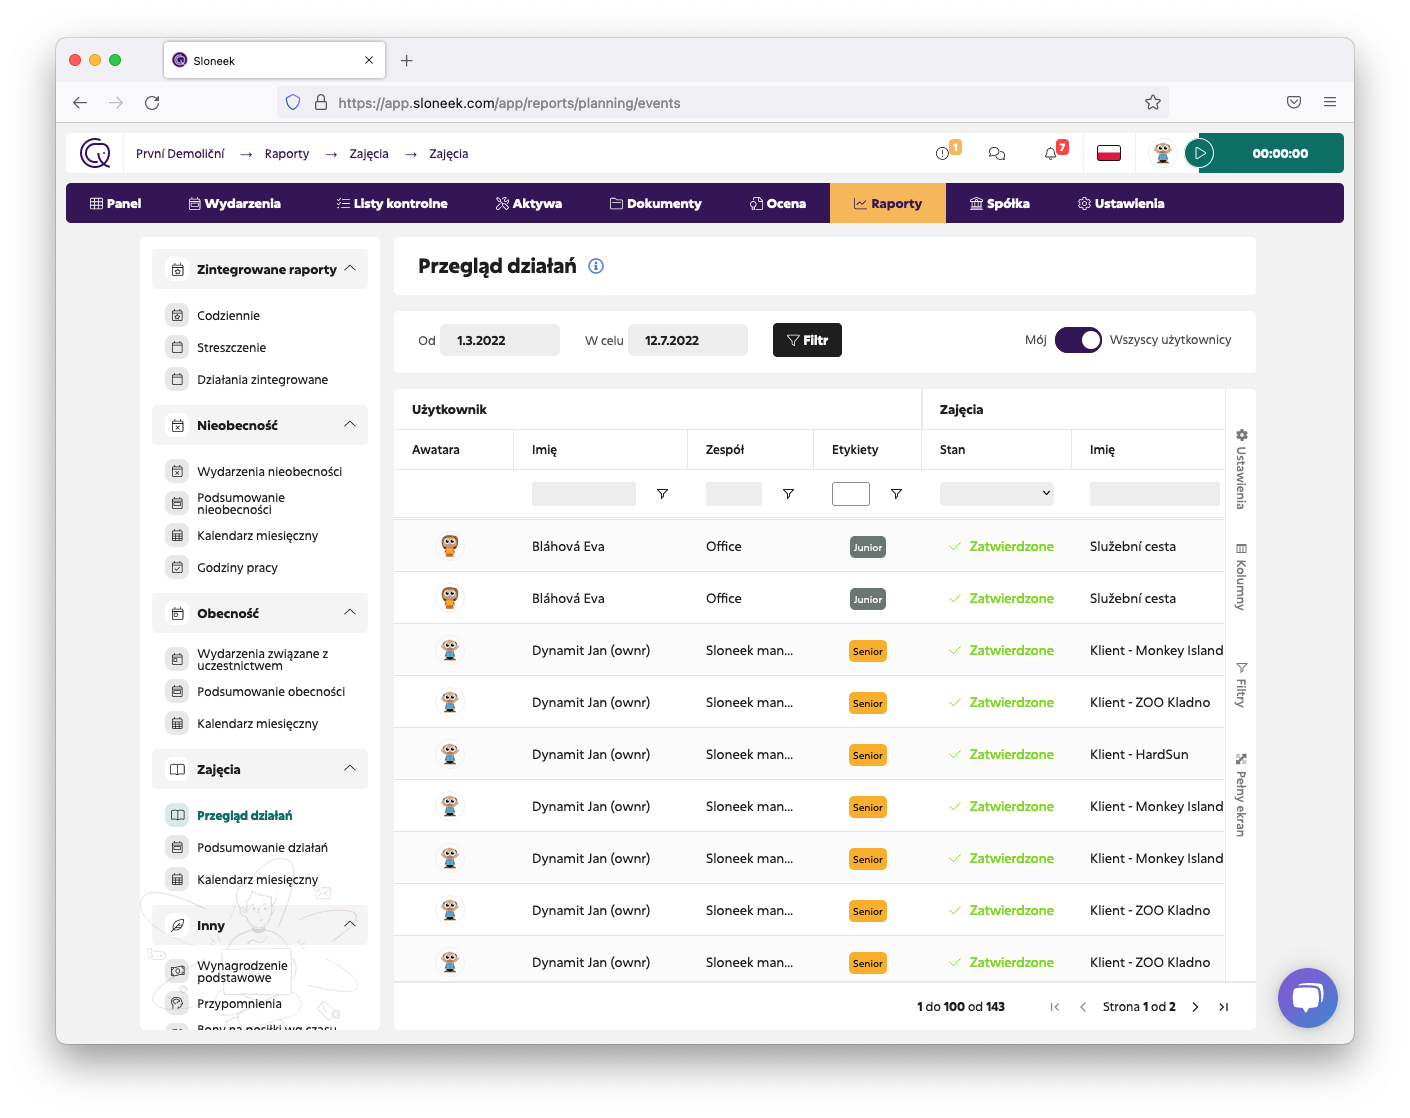
Task: Click the Od date input field
Action: coord(499,340)
